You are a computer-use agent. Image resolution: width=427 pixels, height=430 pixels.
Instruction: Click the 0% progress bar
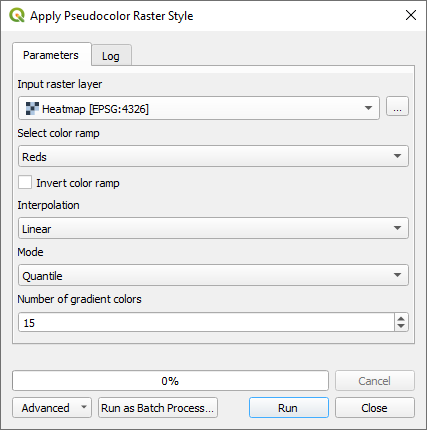tap(170, 381)
